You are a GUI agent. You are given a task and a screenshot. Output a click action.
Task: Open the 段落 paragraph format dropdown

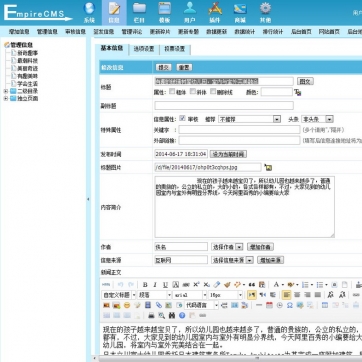click(x=154, y=295)
